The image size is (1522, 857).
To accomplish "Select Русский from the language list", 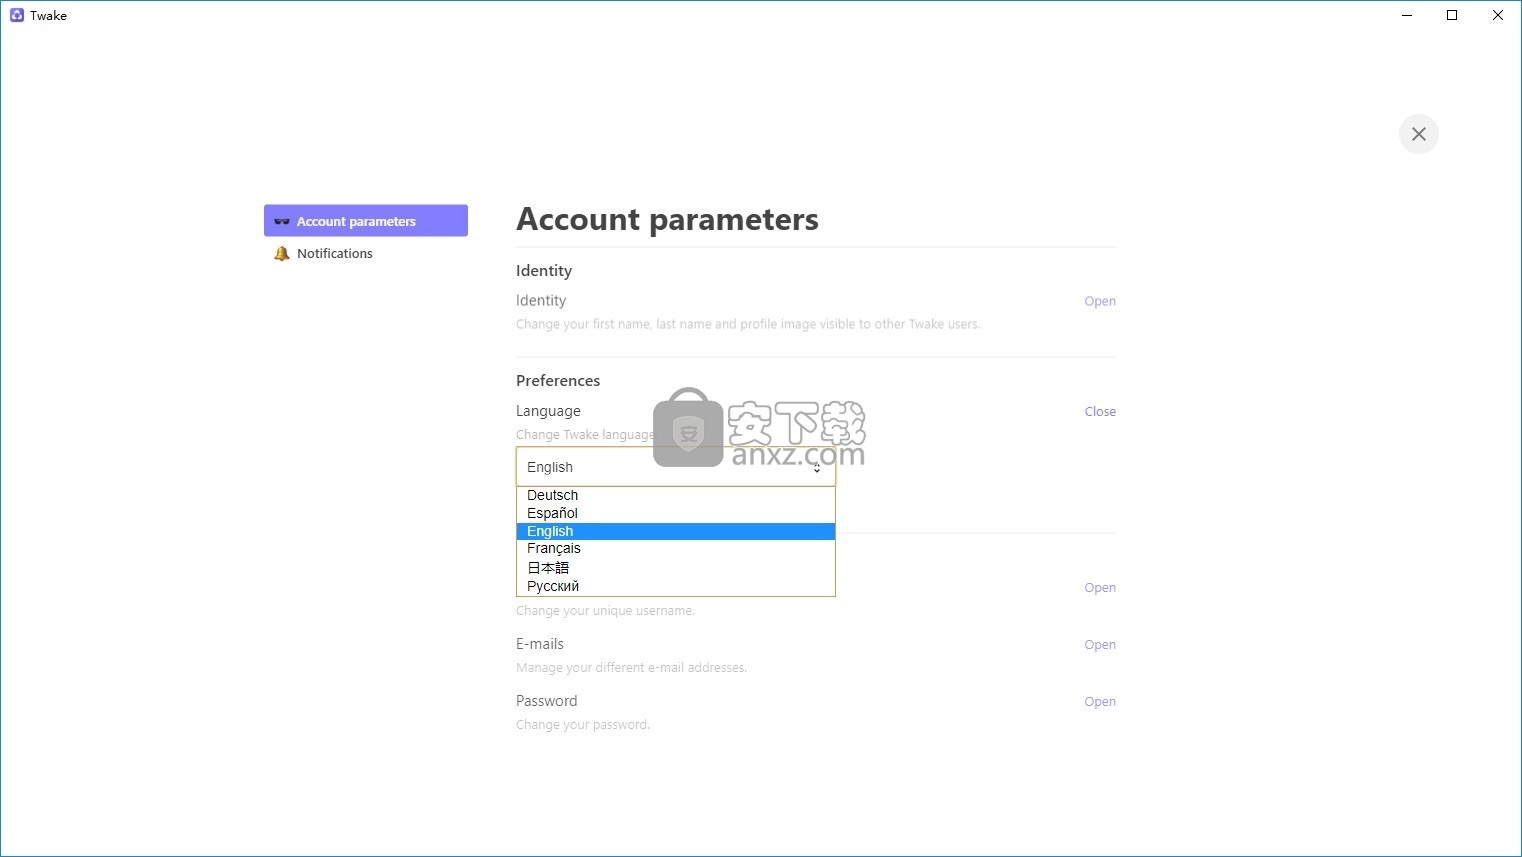I will point(676,586).
